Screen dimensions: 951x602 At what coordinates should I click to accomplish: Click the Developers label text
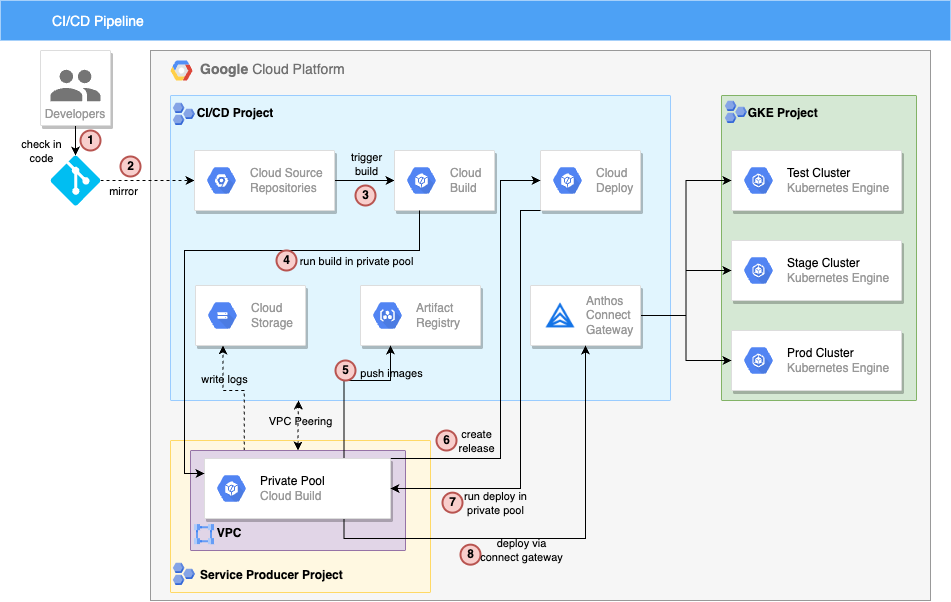[75, 114]
